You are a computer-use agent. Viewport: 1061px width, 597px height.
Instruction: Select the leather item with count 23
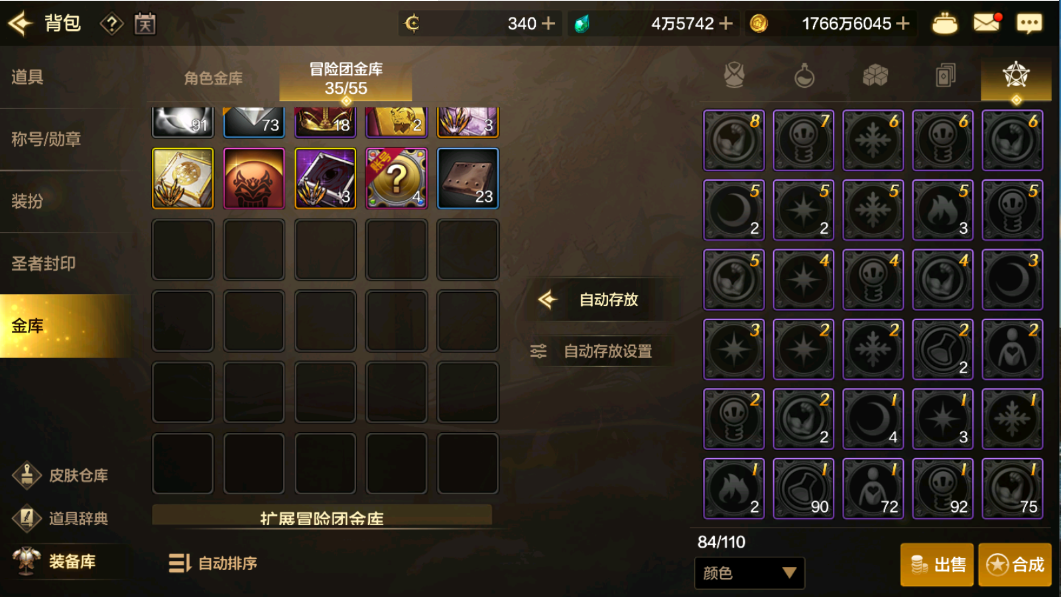[468, 178]
